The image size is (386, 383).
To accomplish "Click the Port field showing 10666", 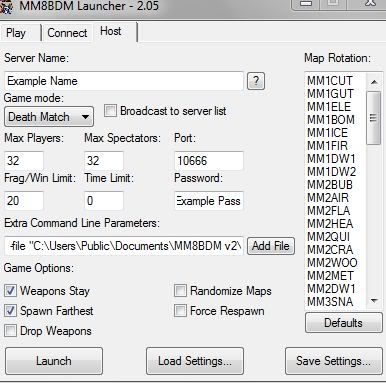I will [x=209, y=161].
